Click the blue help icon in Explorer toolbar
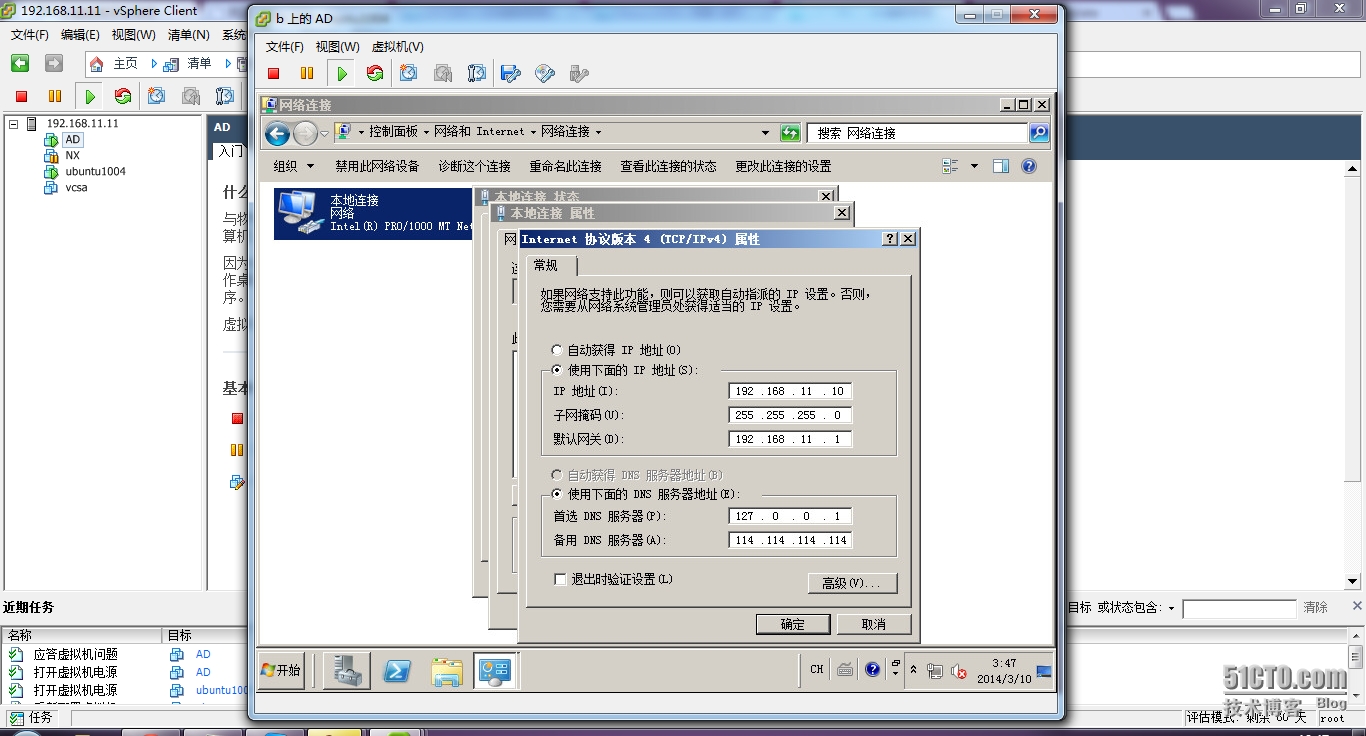This screenshot has height=736, width=1366. [1029, 166]
